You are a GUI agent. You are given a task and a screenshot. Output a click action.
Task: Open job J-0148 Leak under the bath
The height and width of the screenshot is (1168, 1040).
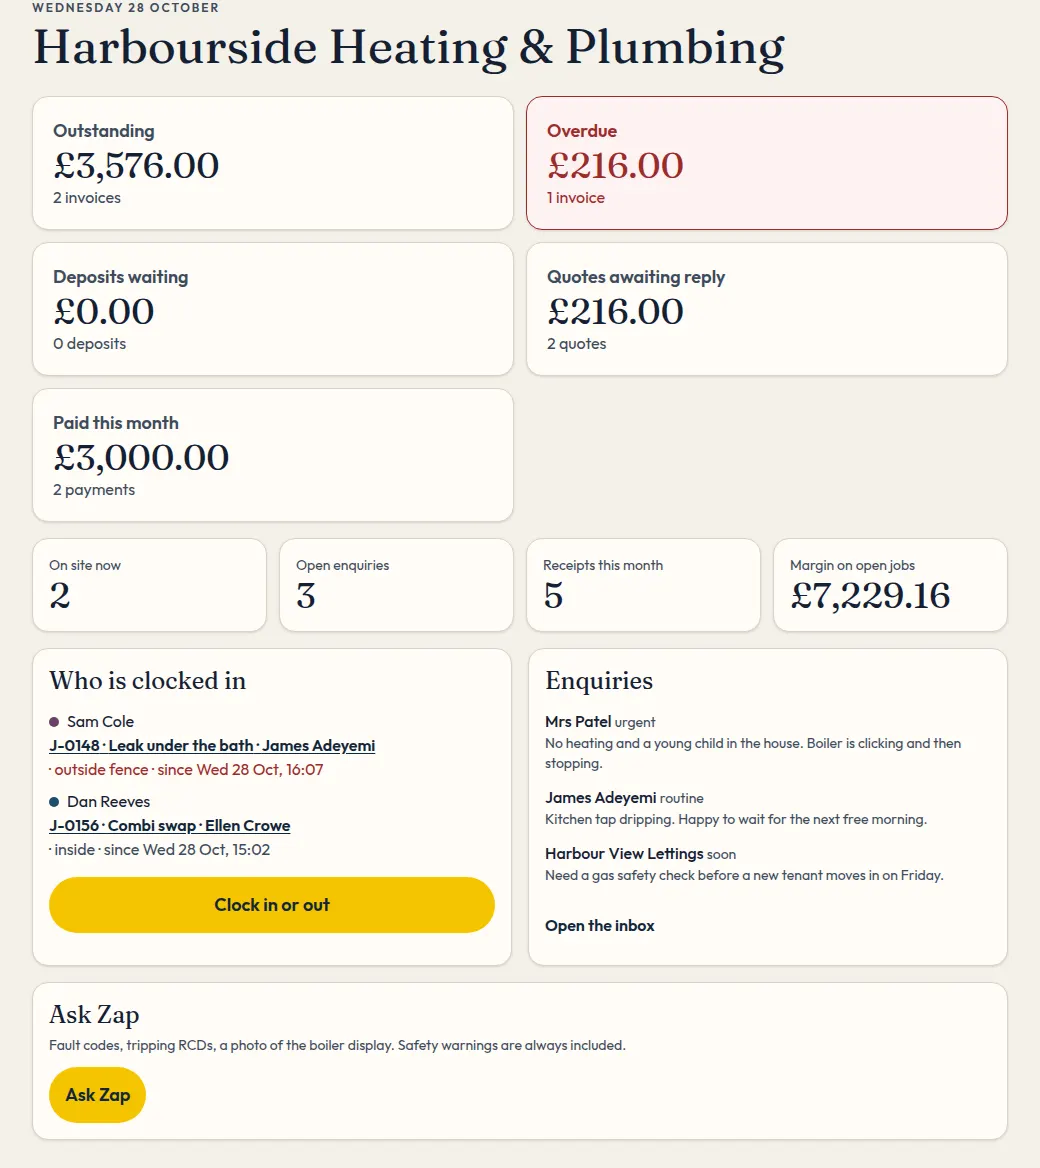pyautogui.click(x=212, y=746)
